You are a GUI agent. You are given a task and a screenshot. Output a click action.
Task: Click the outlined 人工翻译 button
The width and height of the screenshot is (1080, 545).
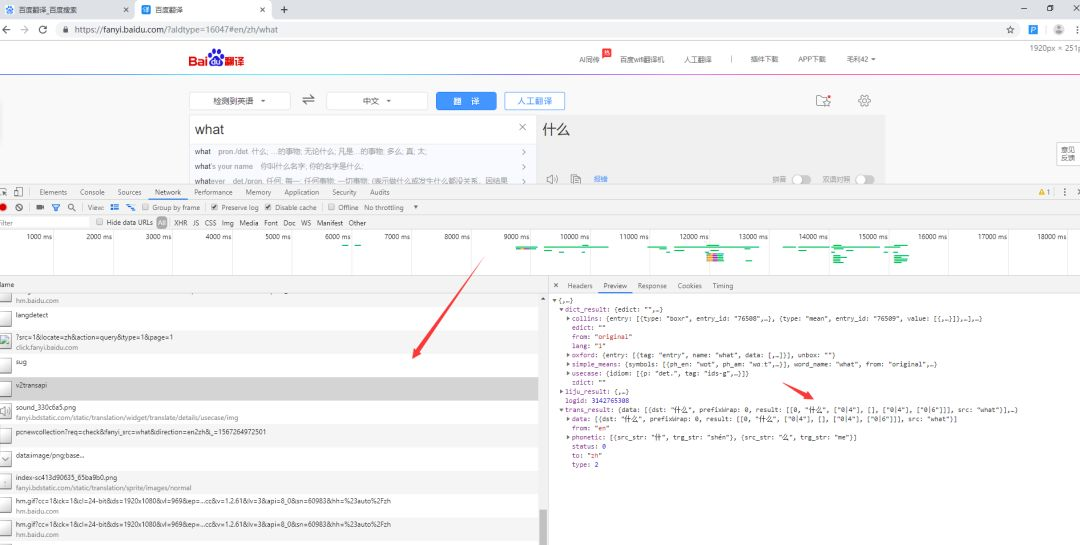click(534, 101)
